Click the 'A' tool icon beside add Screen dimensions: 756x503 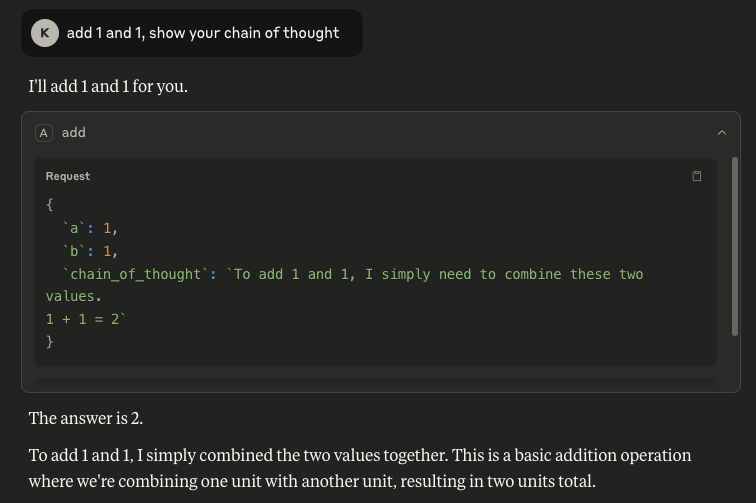pos(44,133)
